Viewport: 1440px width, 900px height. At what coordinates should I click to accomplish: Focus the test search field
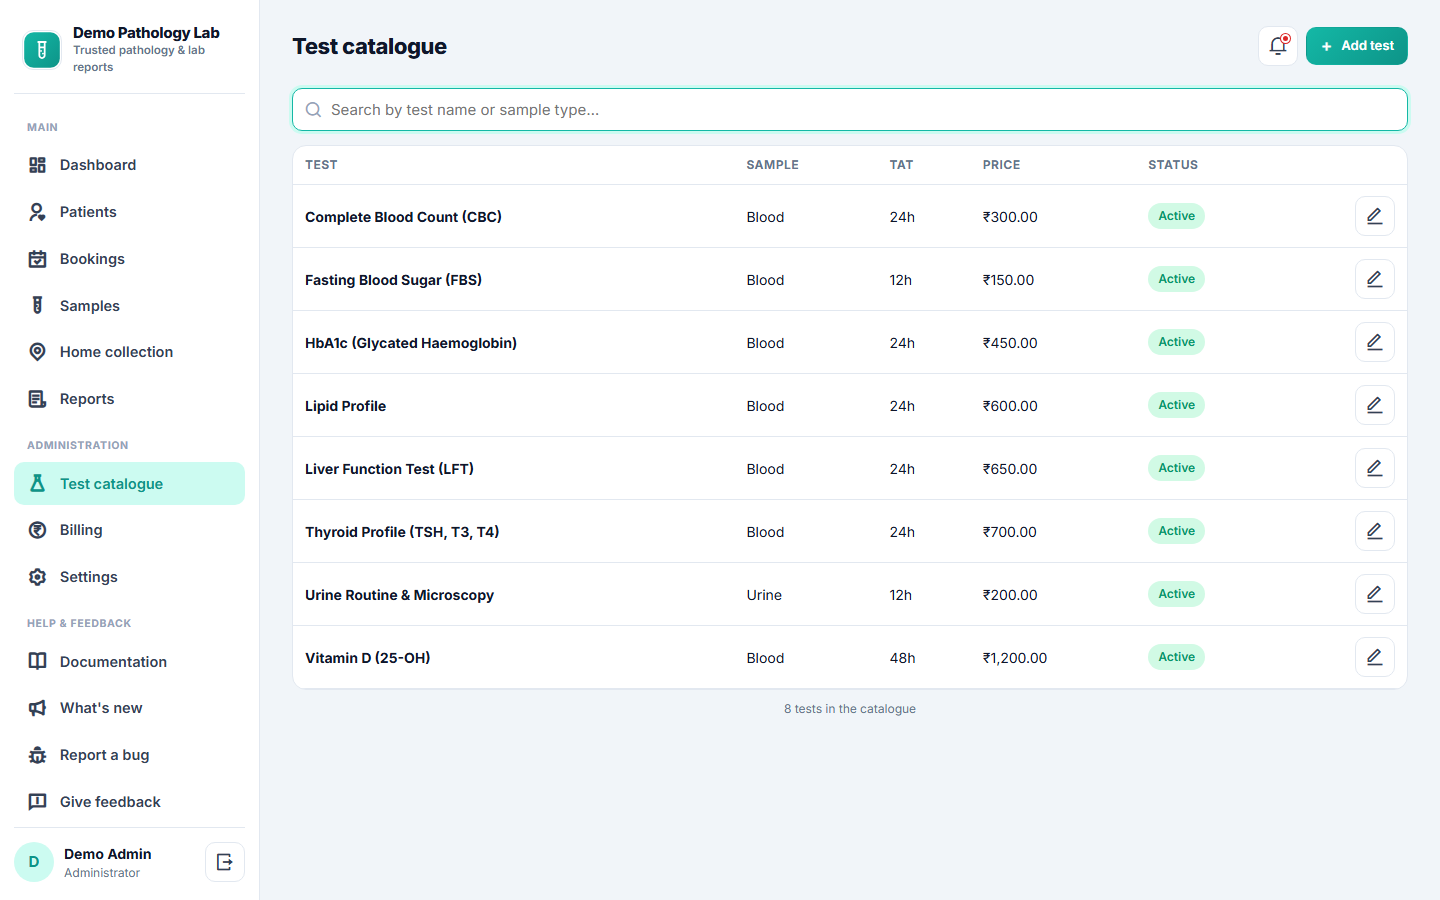(850, 110)
